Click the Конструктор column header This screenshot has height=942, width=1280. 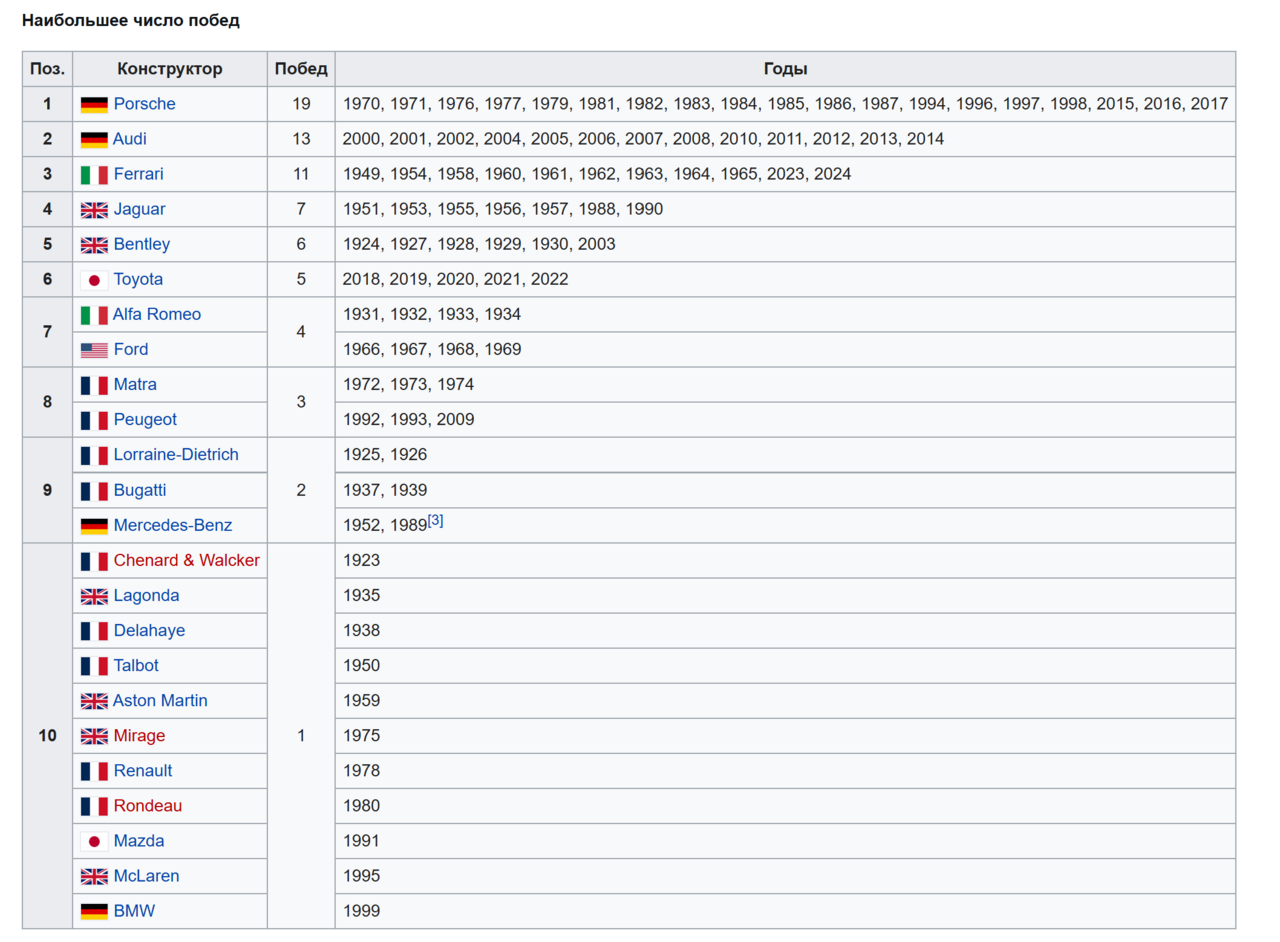170,69
